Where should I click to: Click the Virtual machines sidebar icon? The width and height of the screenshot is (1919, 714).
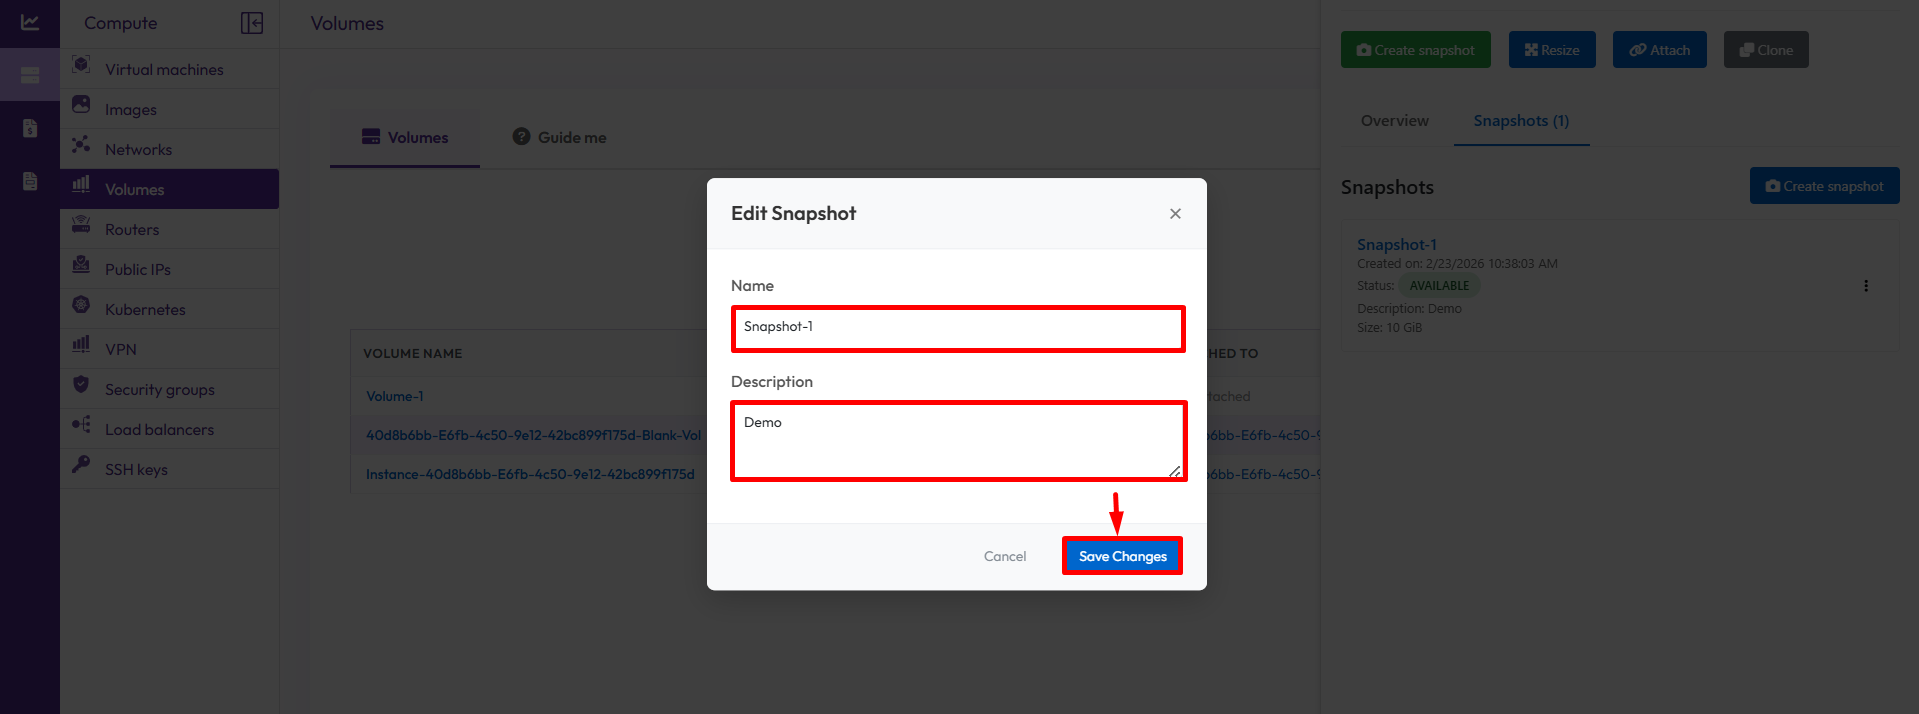(x=82, y=66)
